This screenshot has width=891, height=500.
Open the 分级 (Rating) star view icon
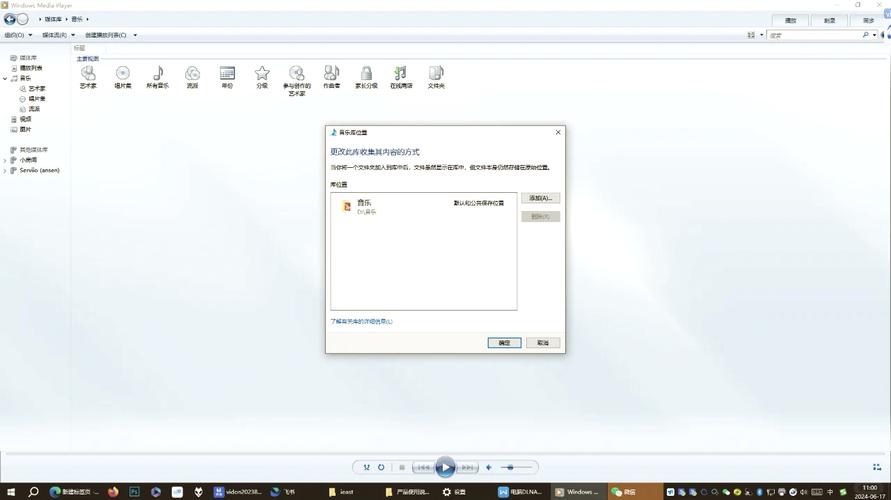click(x=262, y=77)
